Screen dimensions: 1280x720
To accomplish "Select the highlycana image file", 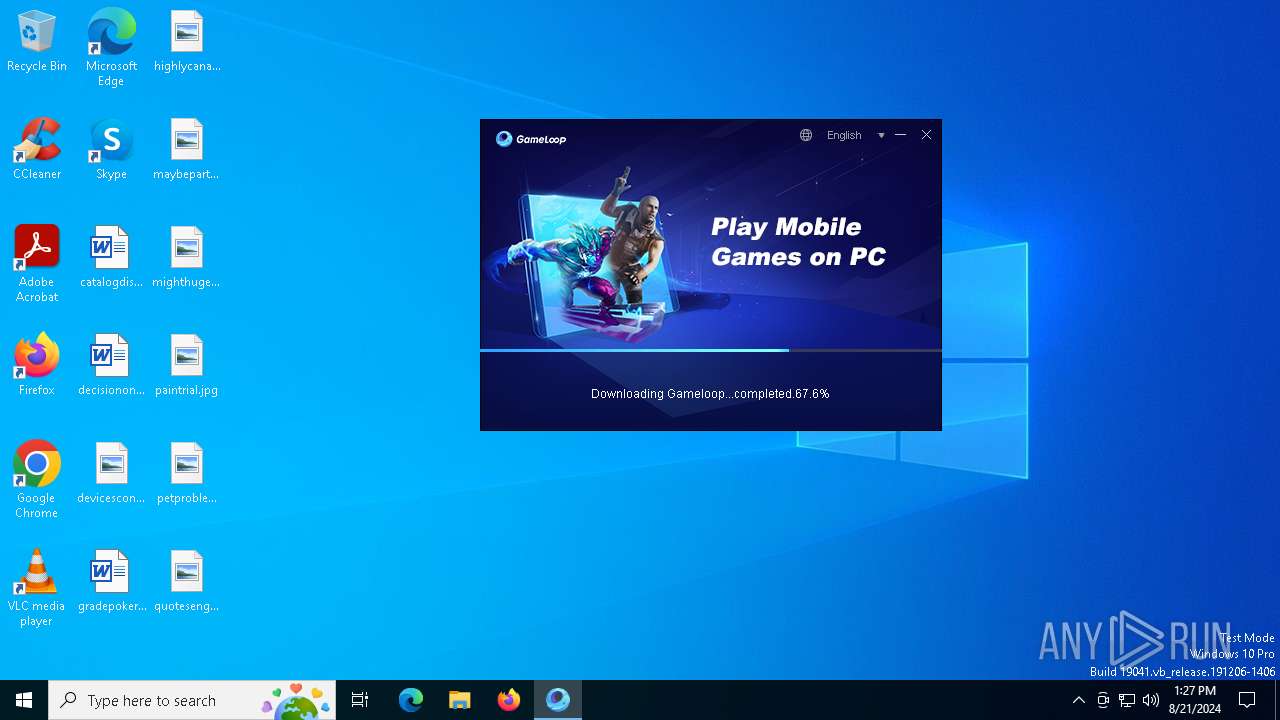I will tap(187, 42).
